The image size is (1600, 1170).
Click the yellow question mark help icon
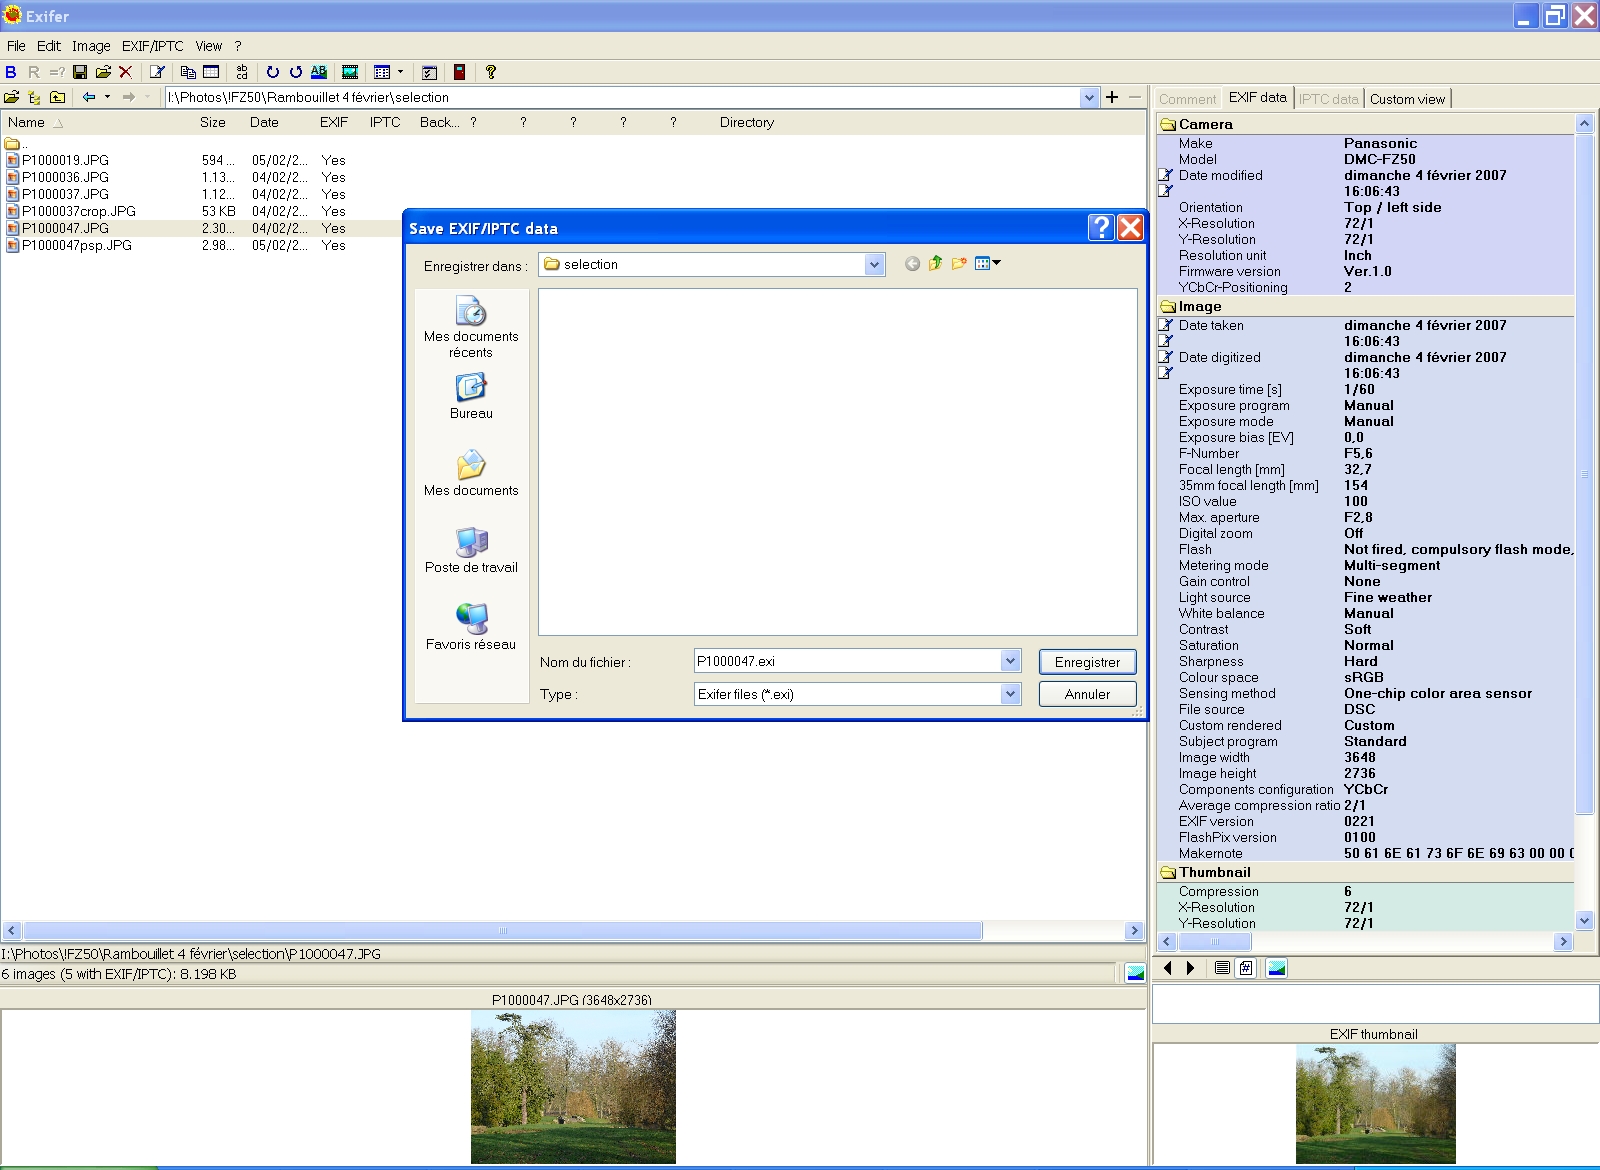click(x=490, y=72)
